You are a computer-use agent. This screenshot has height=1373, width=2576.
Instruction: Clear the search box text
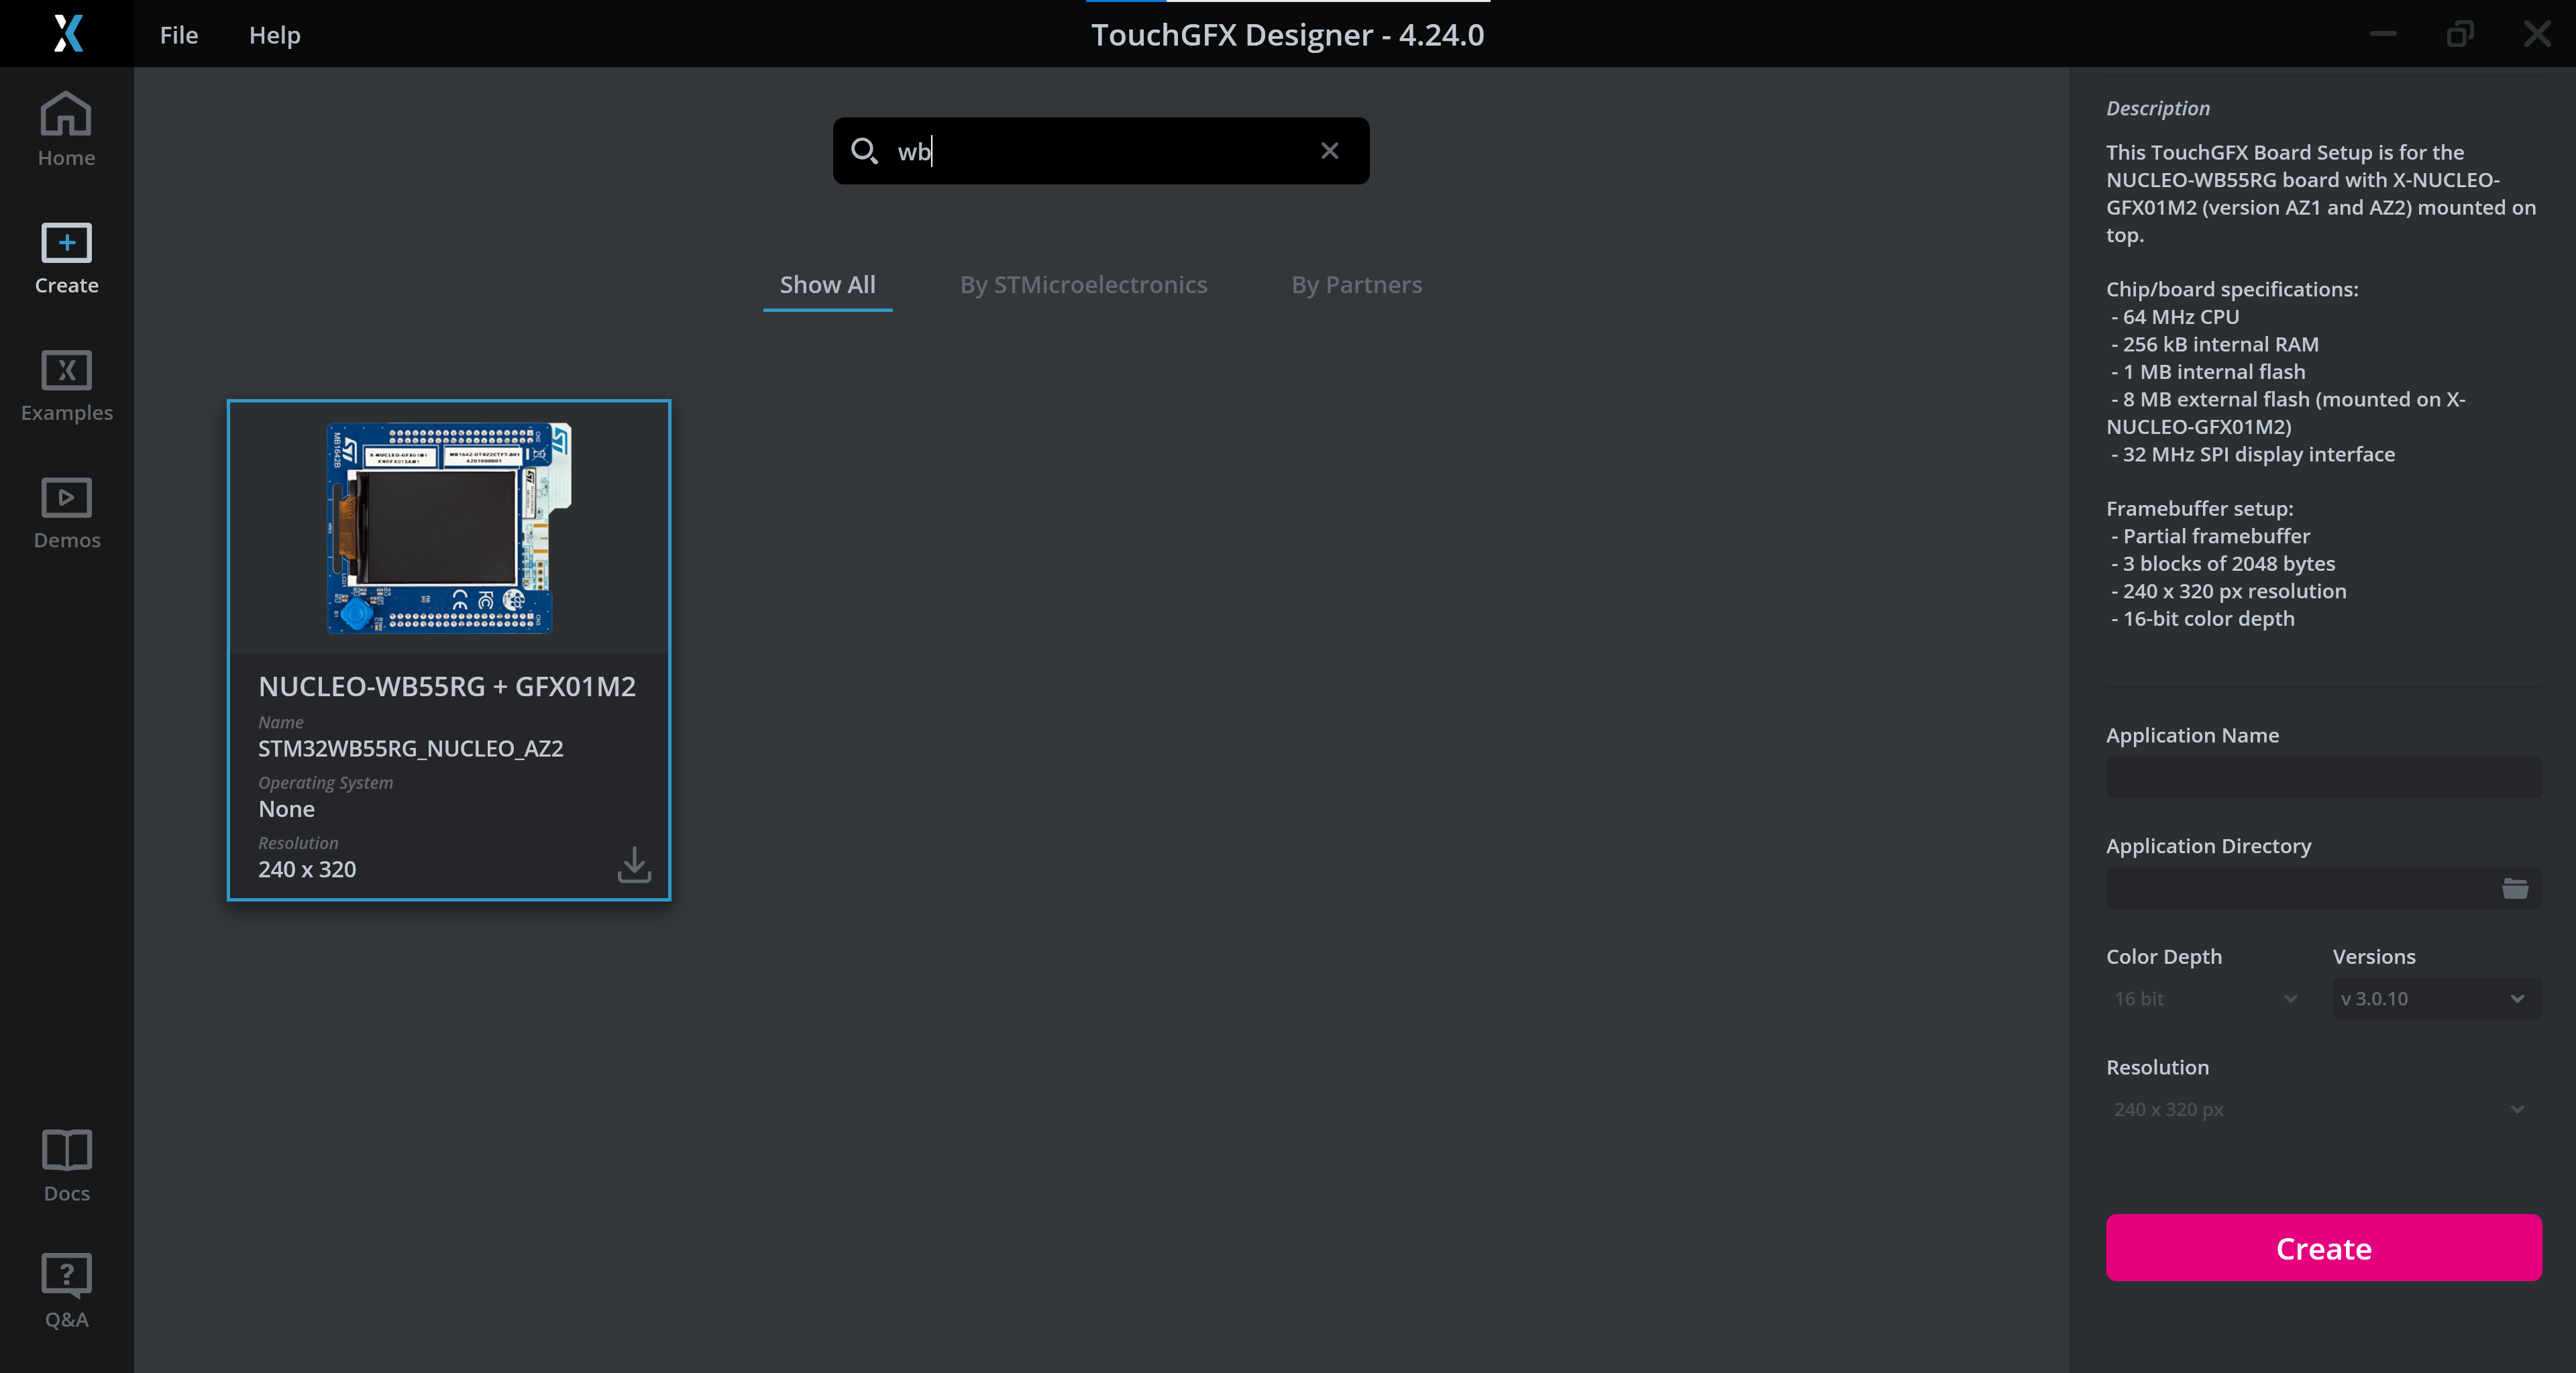click(x=1329, y=151)
